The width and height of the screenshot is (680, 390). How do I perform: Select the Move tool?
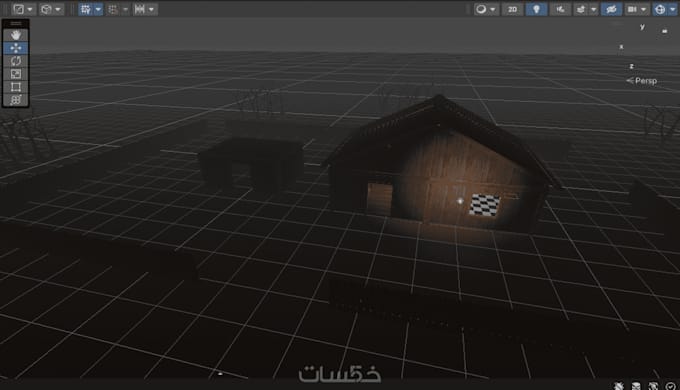coord(16,48)
